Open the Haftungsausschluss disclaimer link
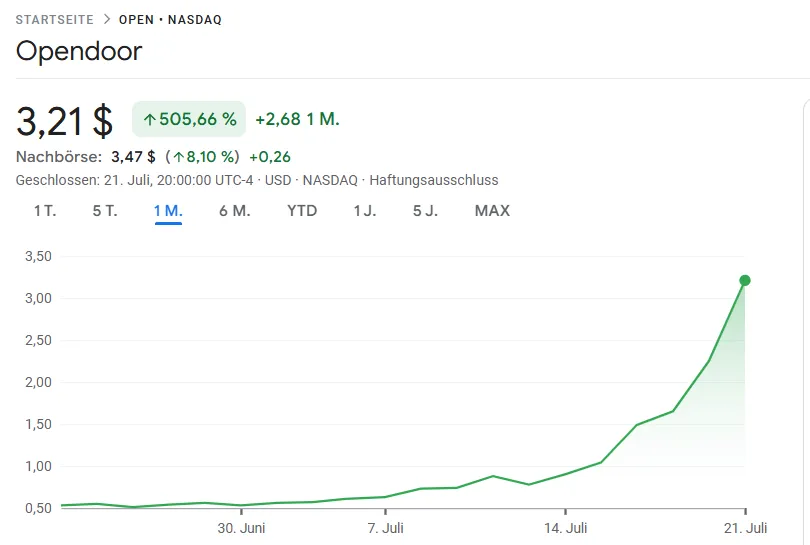The height and width of the screenshot is (545, 810). point(434,180)
